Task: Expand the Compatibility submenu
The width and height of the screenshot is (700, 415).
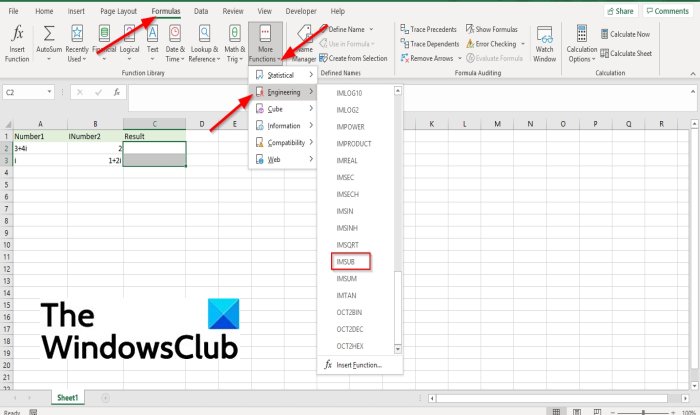Action: (283, 143)
